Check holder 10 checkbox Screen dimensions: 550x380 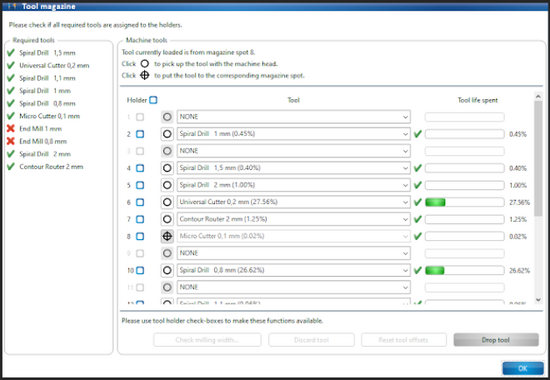140,270
